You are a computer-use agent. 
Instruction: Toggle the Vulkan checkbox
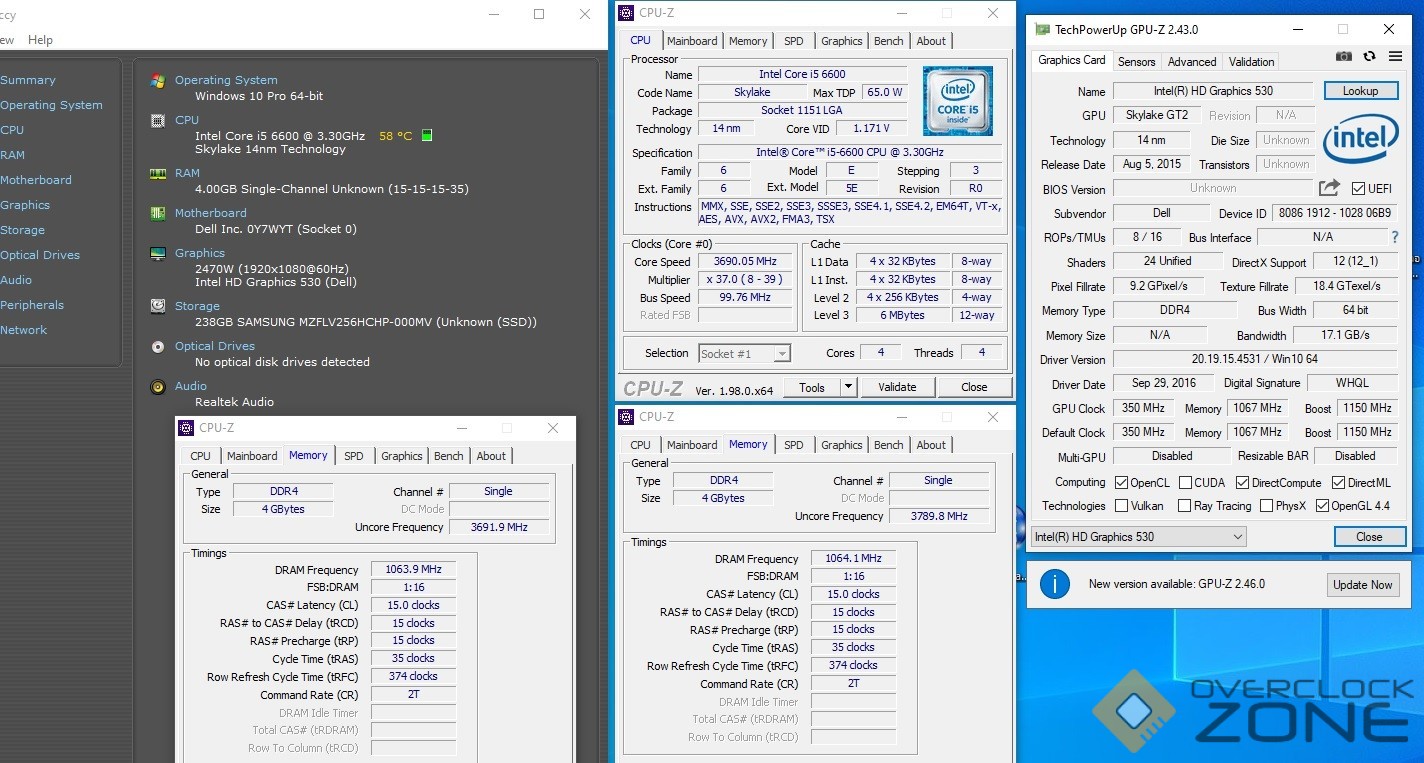click(1121, 506)
